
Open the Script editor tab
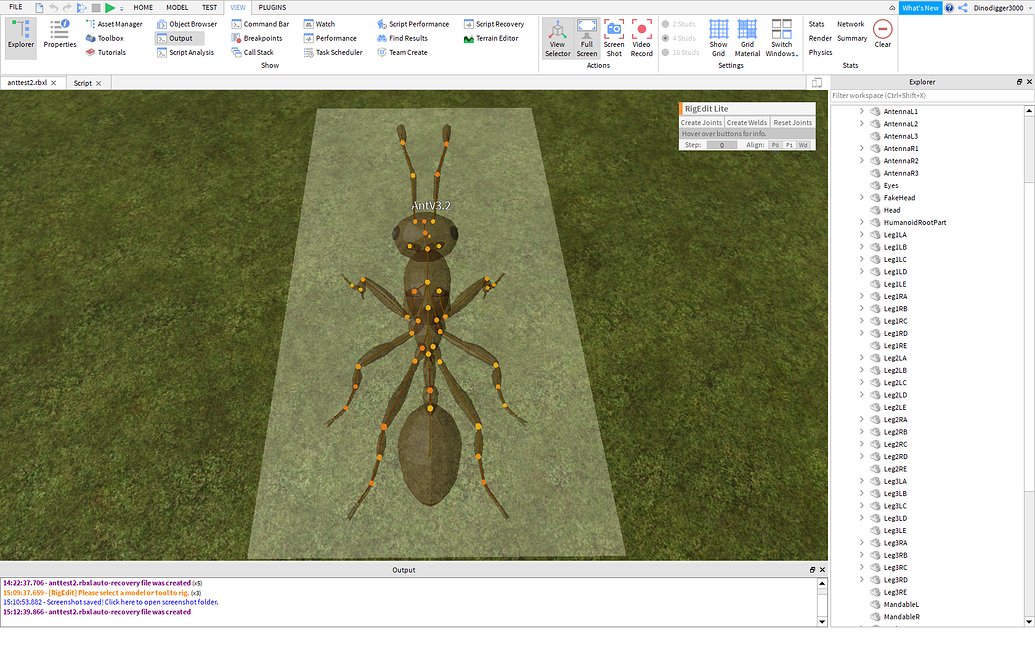80,83
